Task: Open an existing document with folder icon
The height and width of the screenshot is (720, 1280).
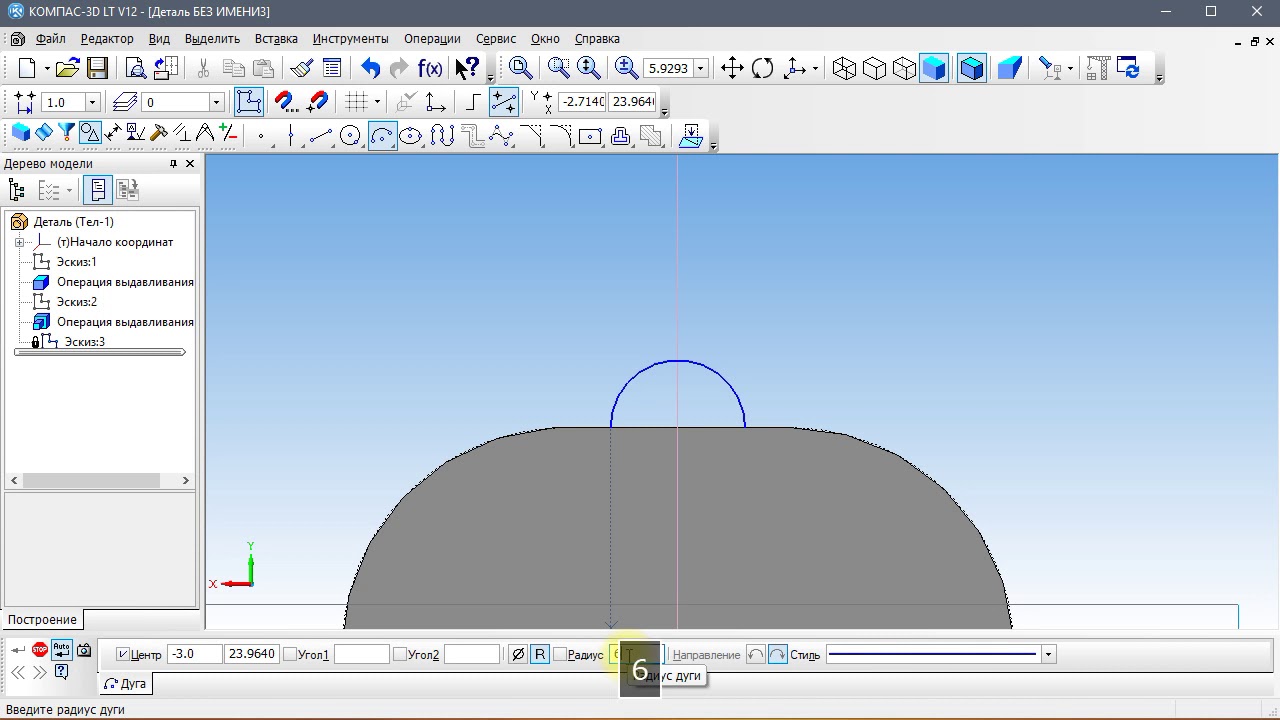Action: point(67,68)
